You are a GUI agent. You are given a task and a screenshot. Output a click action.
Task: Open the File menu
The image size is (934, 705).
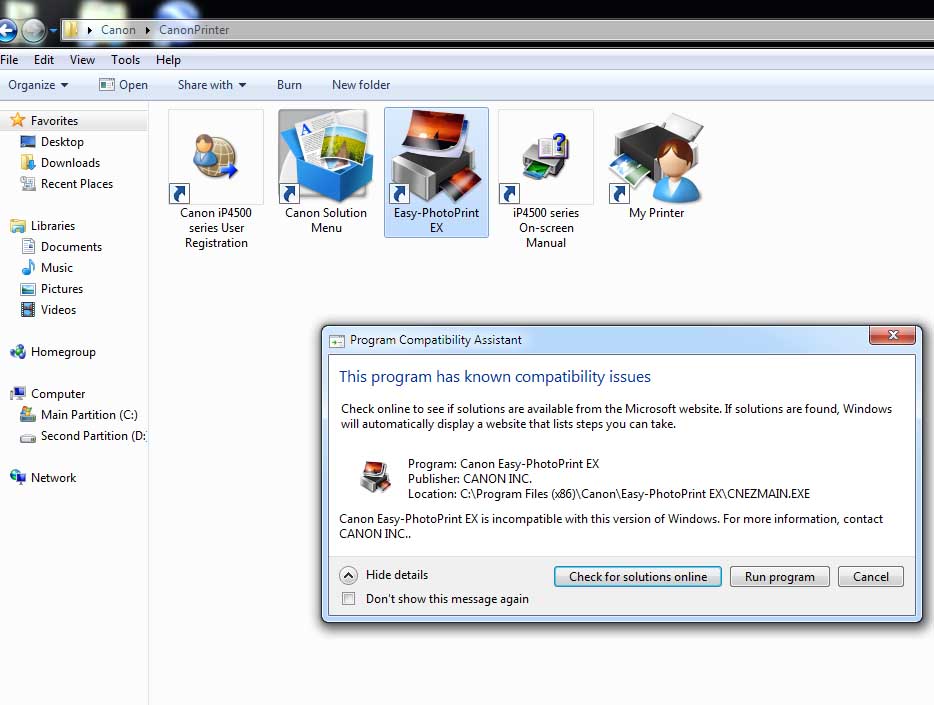[9, 60]
